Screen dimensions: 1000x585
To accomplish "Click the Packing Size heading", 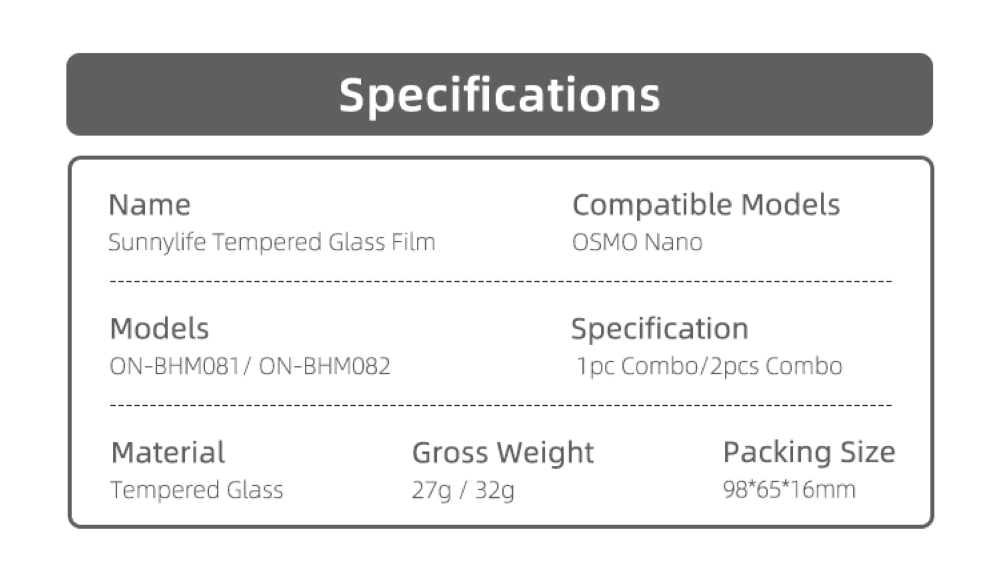I will point(808,453).
